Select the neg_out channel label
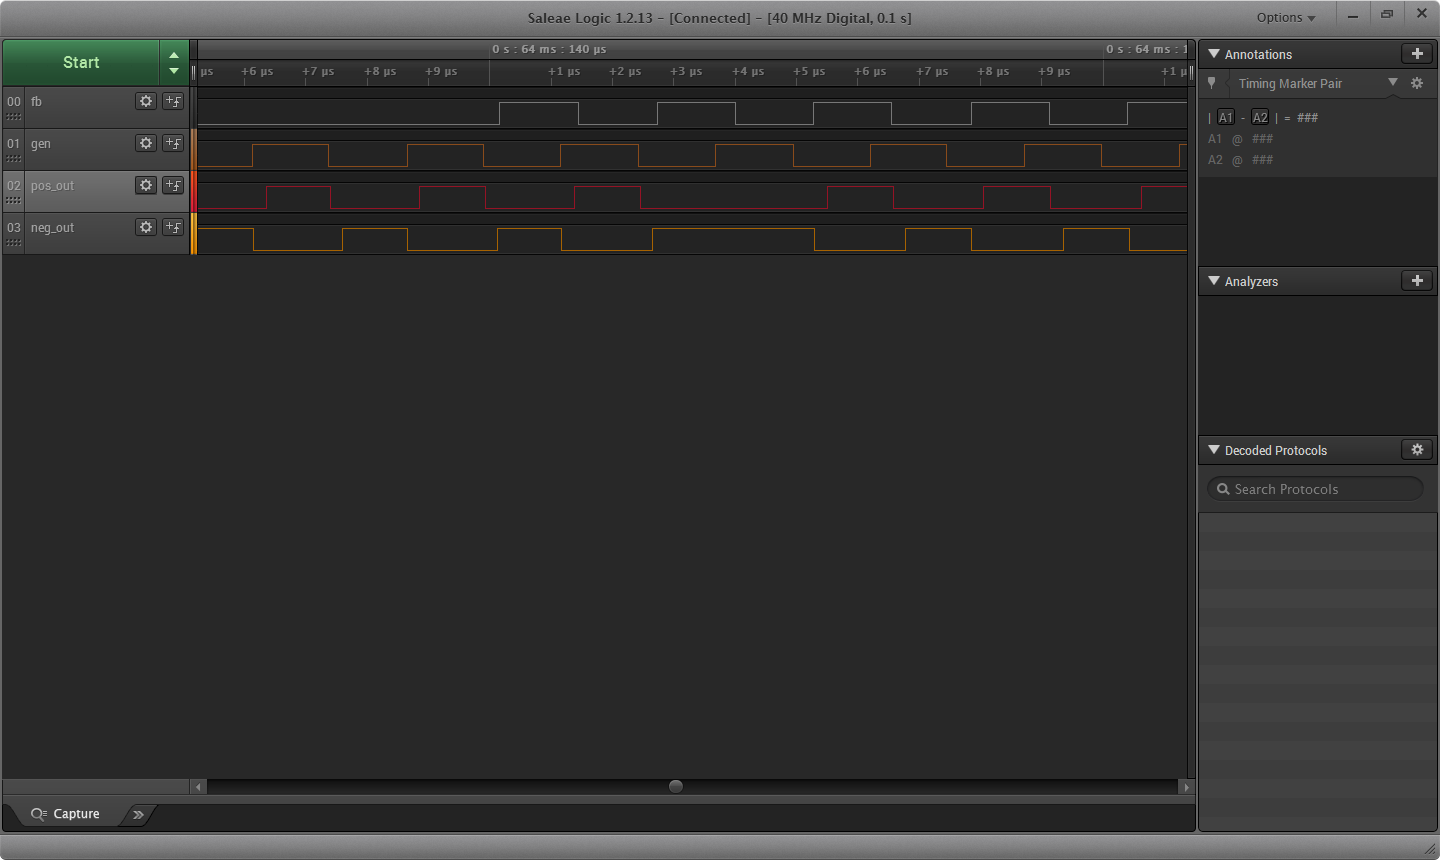This screenshot has width=1440, height=860. (x=52, y=227)
